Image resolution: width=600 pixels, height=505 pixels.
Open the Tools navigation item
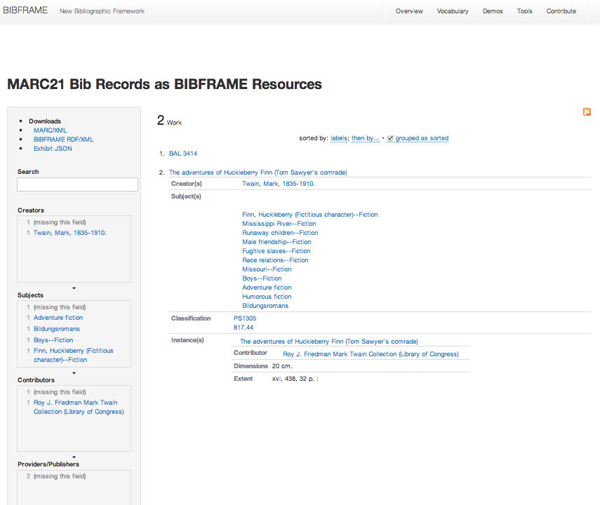(x=524, y=11)
